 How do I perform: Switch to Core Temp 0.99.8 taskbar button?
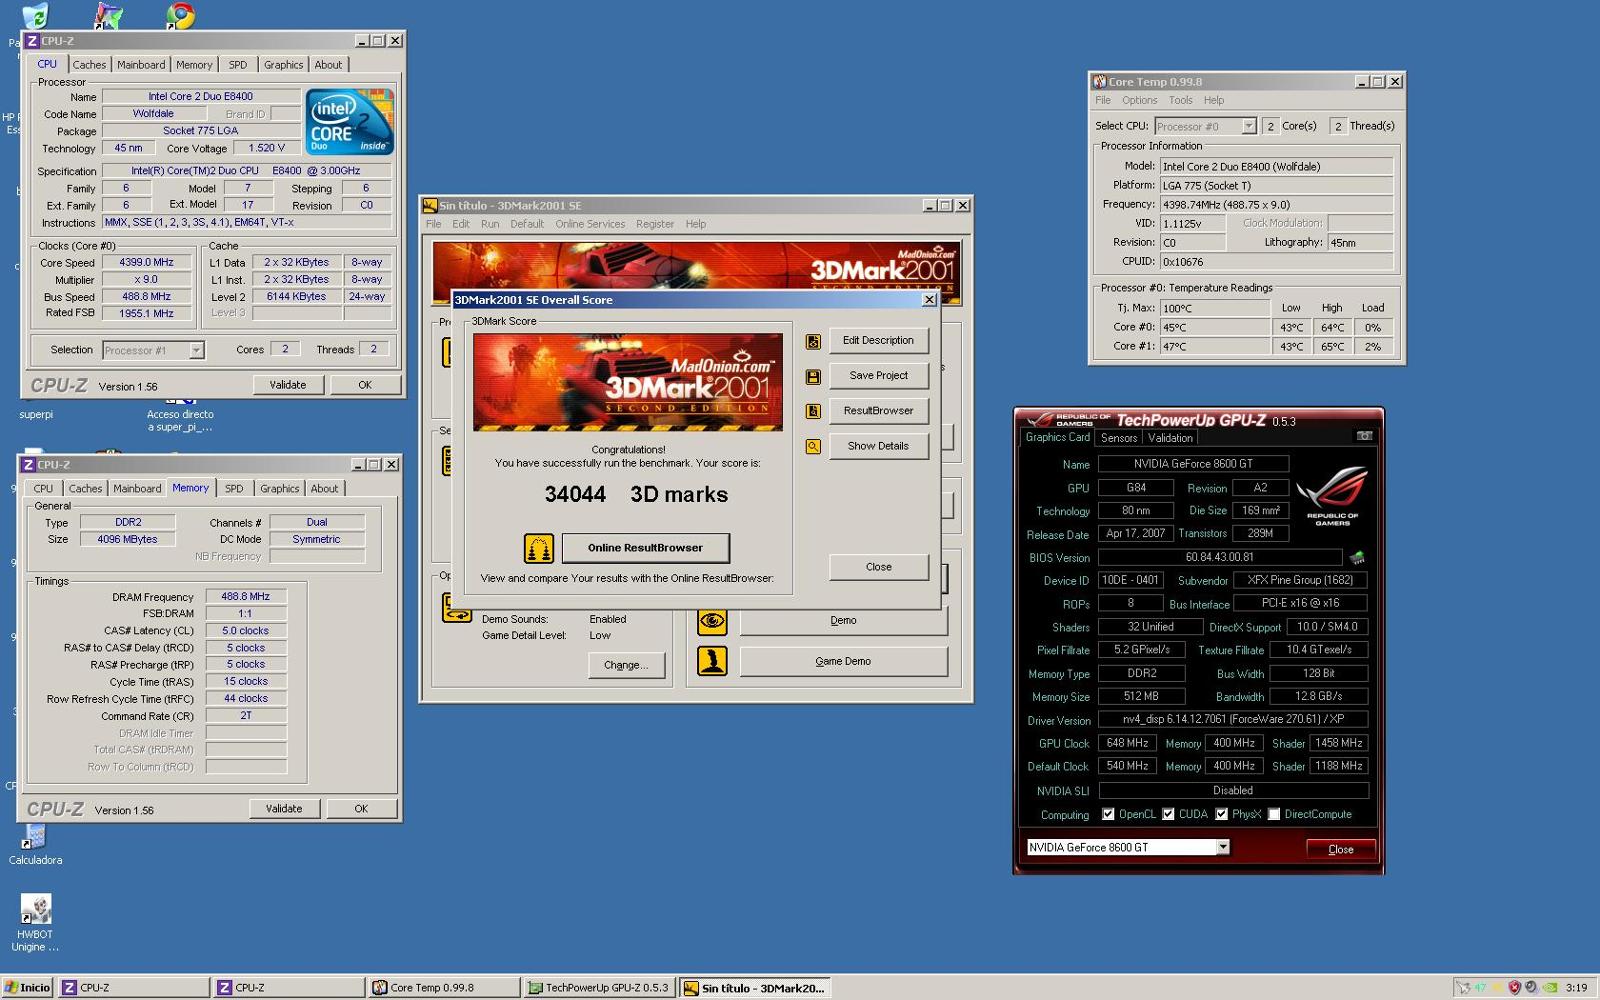pyautogui.click(x=444, y=988)
